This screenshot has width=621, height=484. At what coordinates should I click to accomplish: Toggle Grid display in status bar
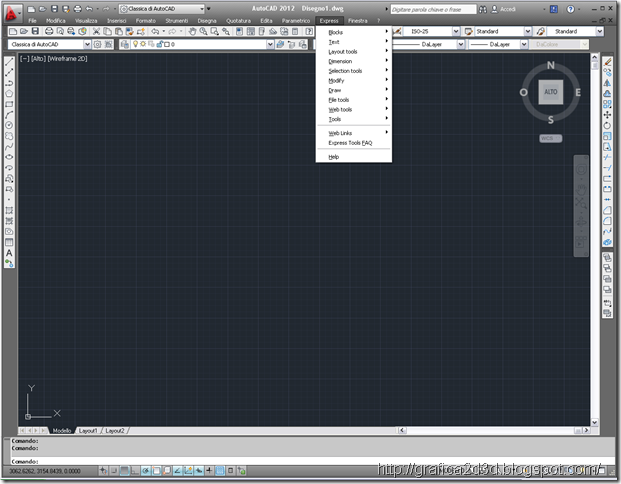coord(124,471)
